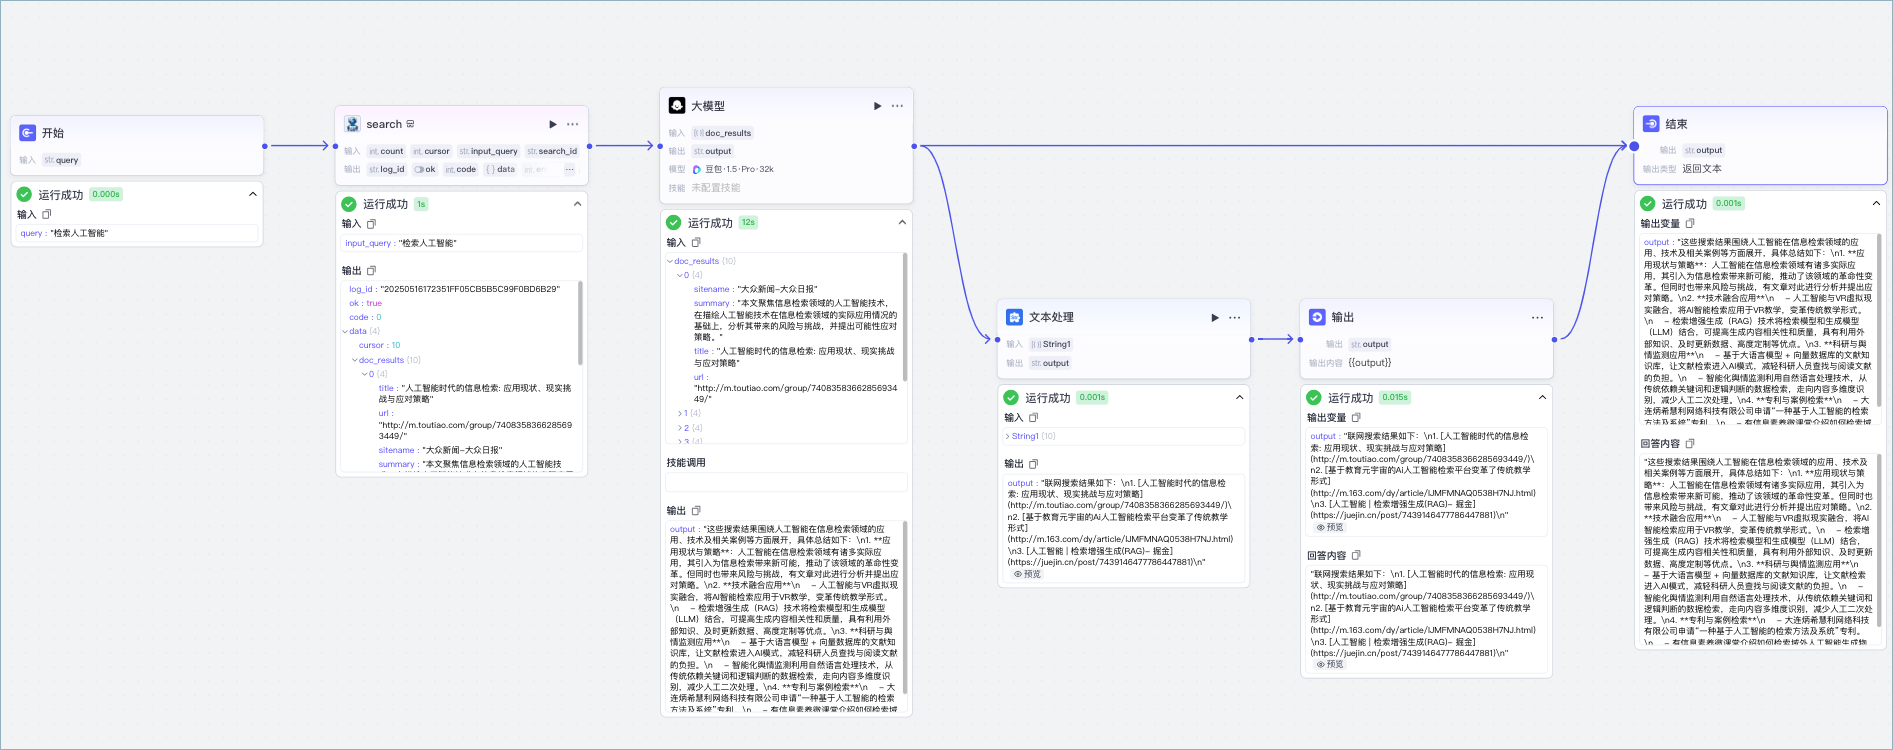Open the search node more options menu
The image size is (1893, 750).
(x=572, y=124)
